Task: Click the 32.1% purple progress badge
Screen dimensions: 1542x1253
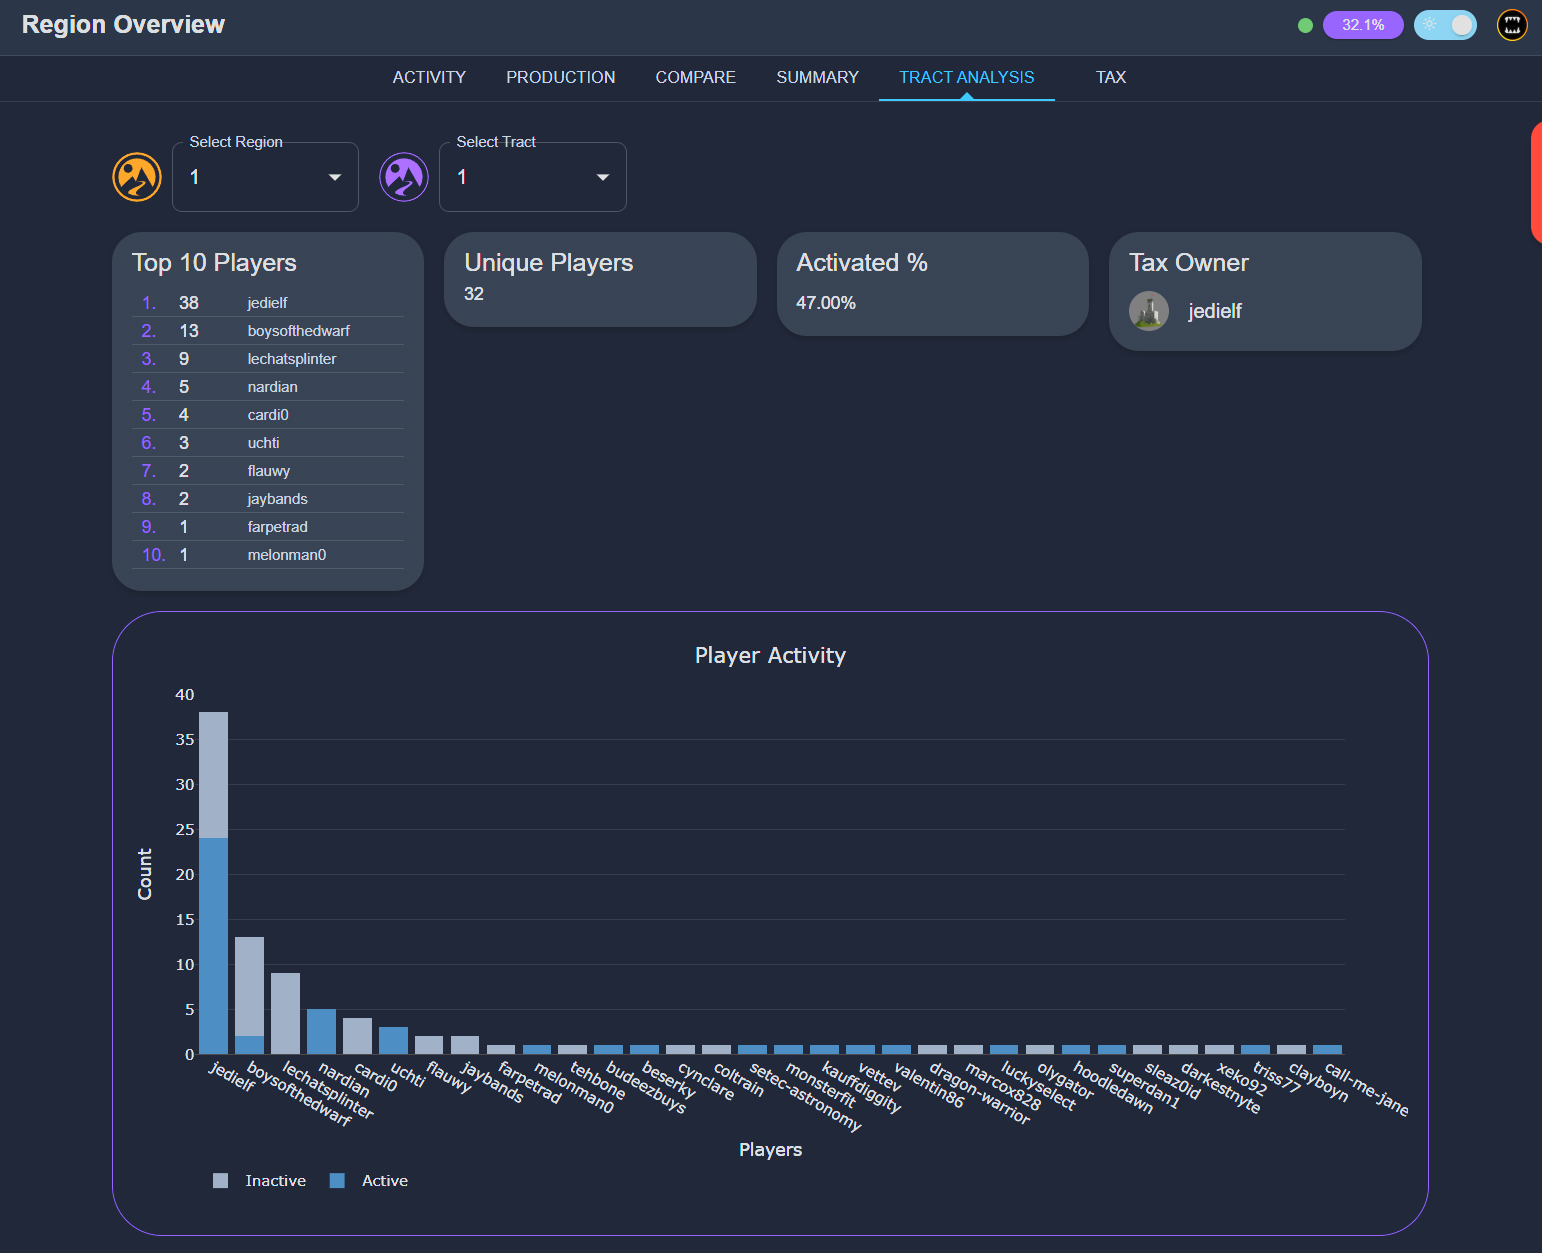Action: 1363,25
